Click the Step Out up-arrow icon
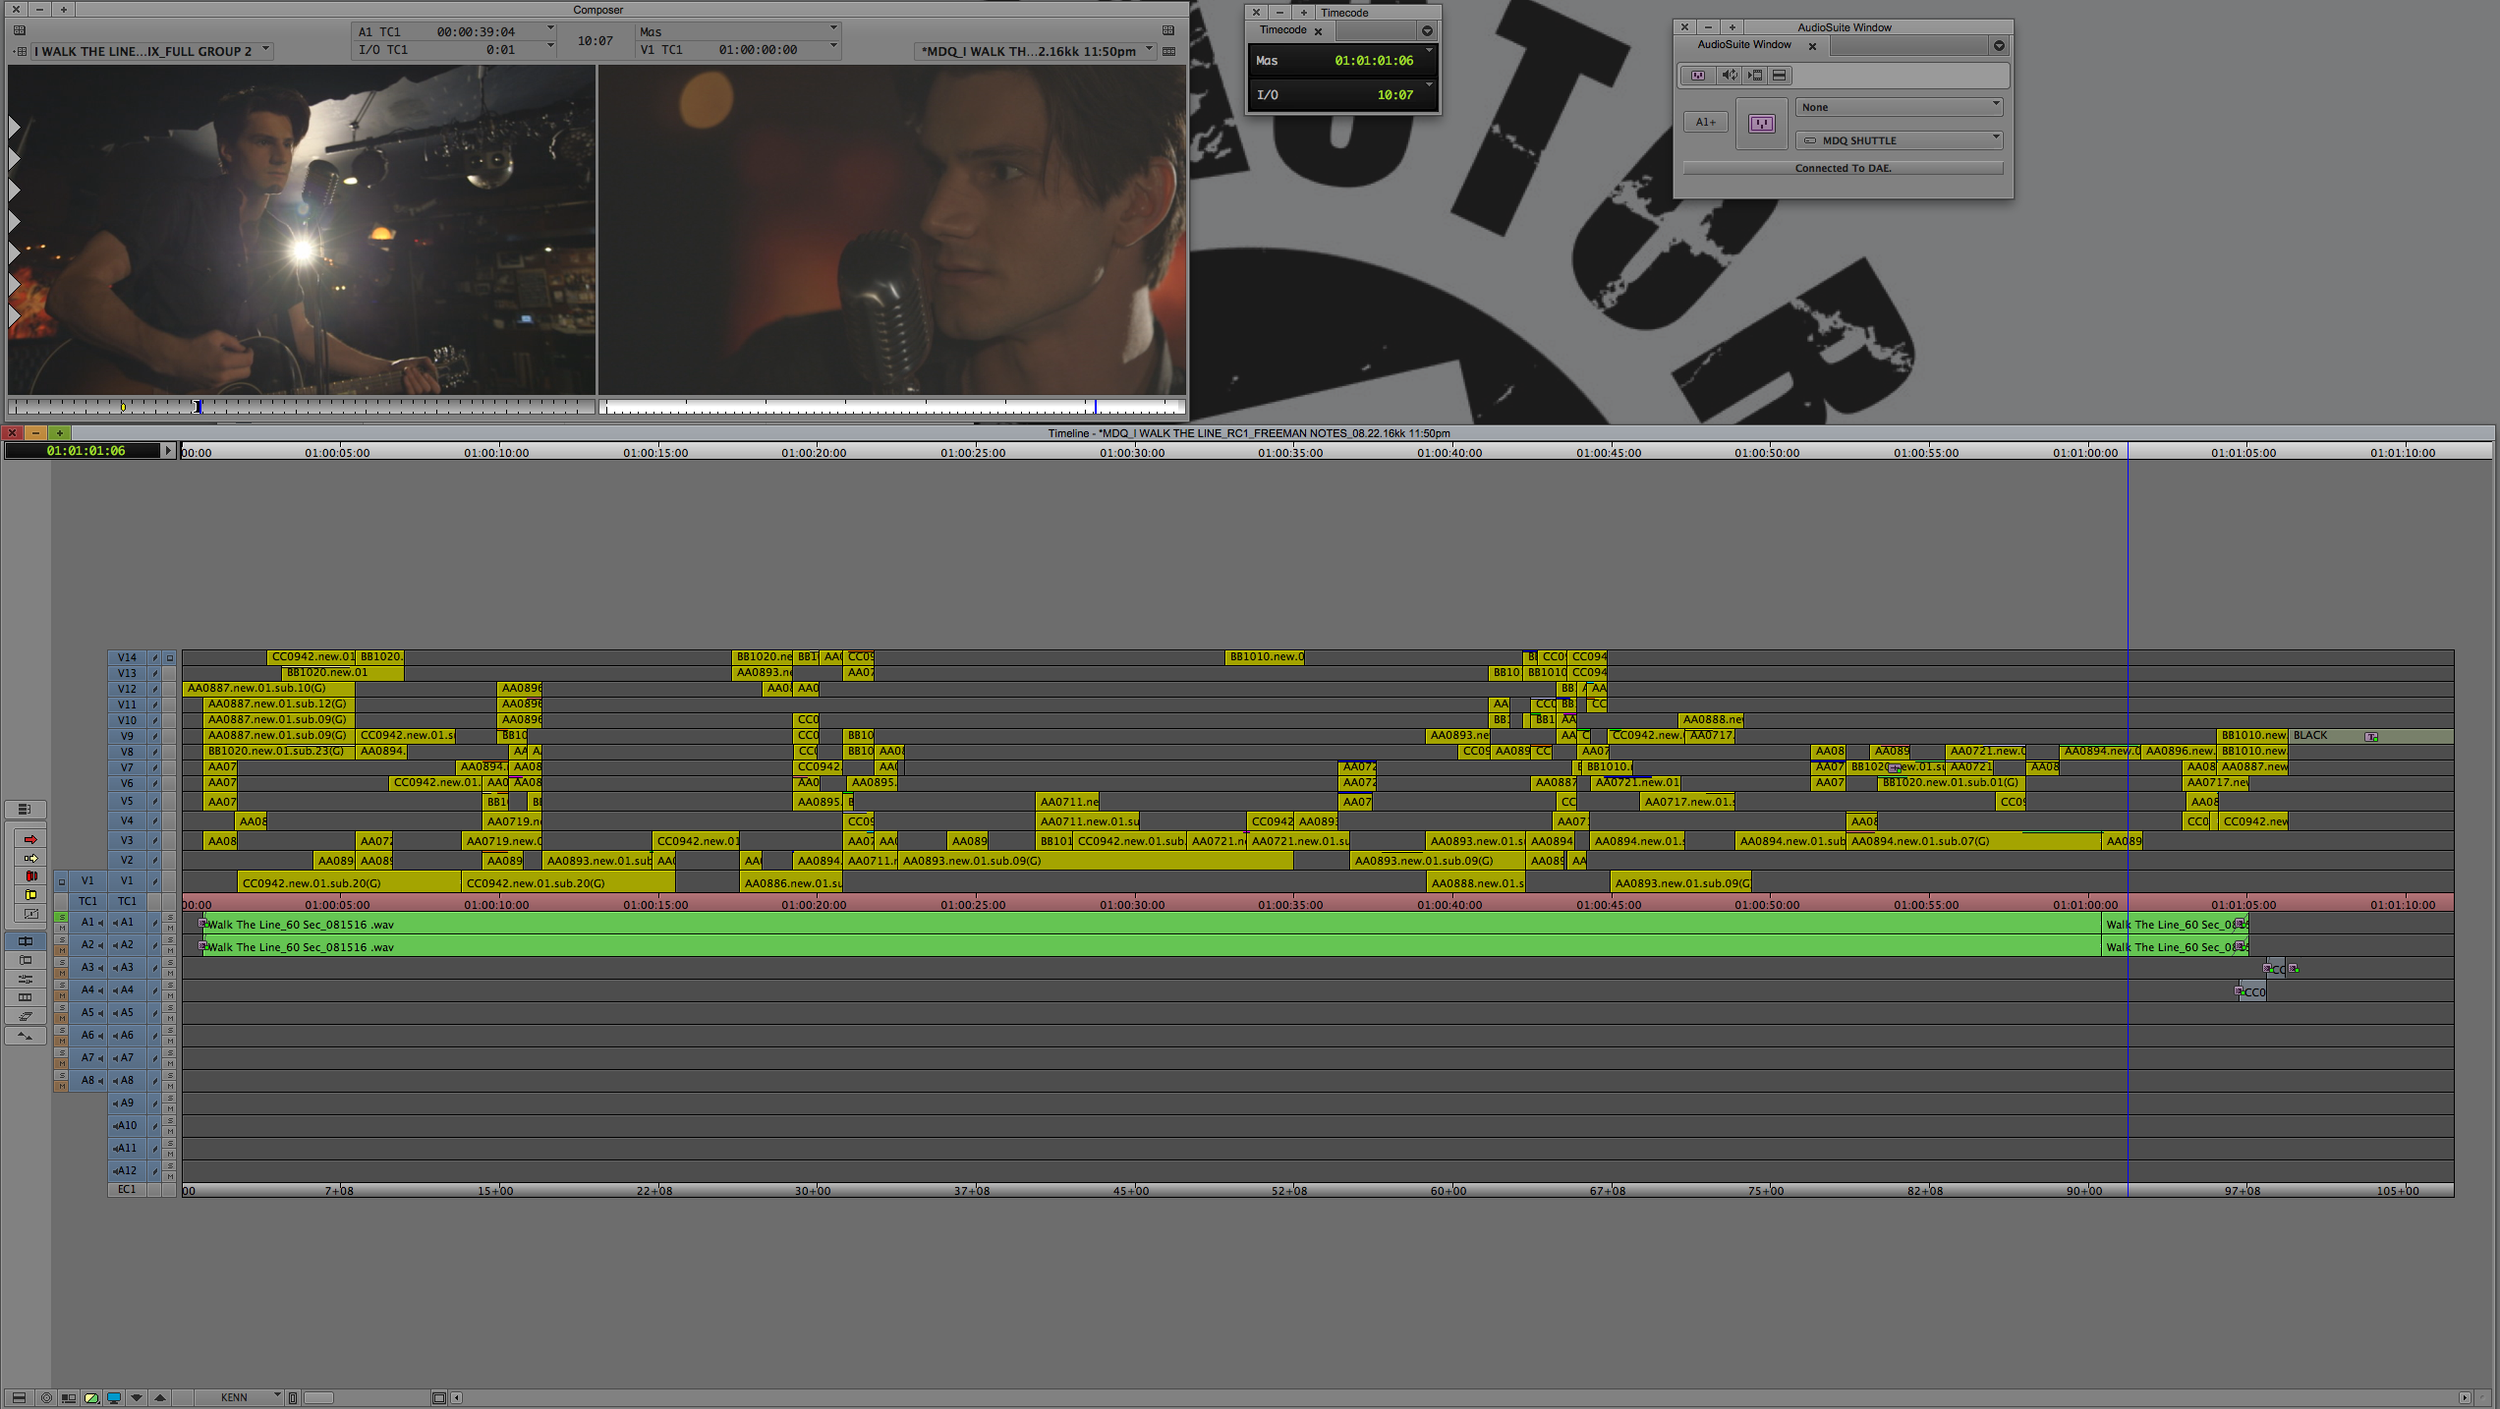The image size is (2500, 1409). coord(160,1398)
